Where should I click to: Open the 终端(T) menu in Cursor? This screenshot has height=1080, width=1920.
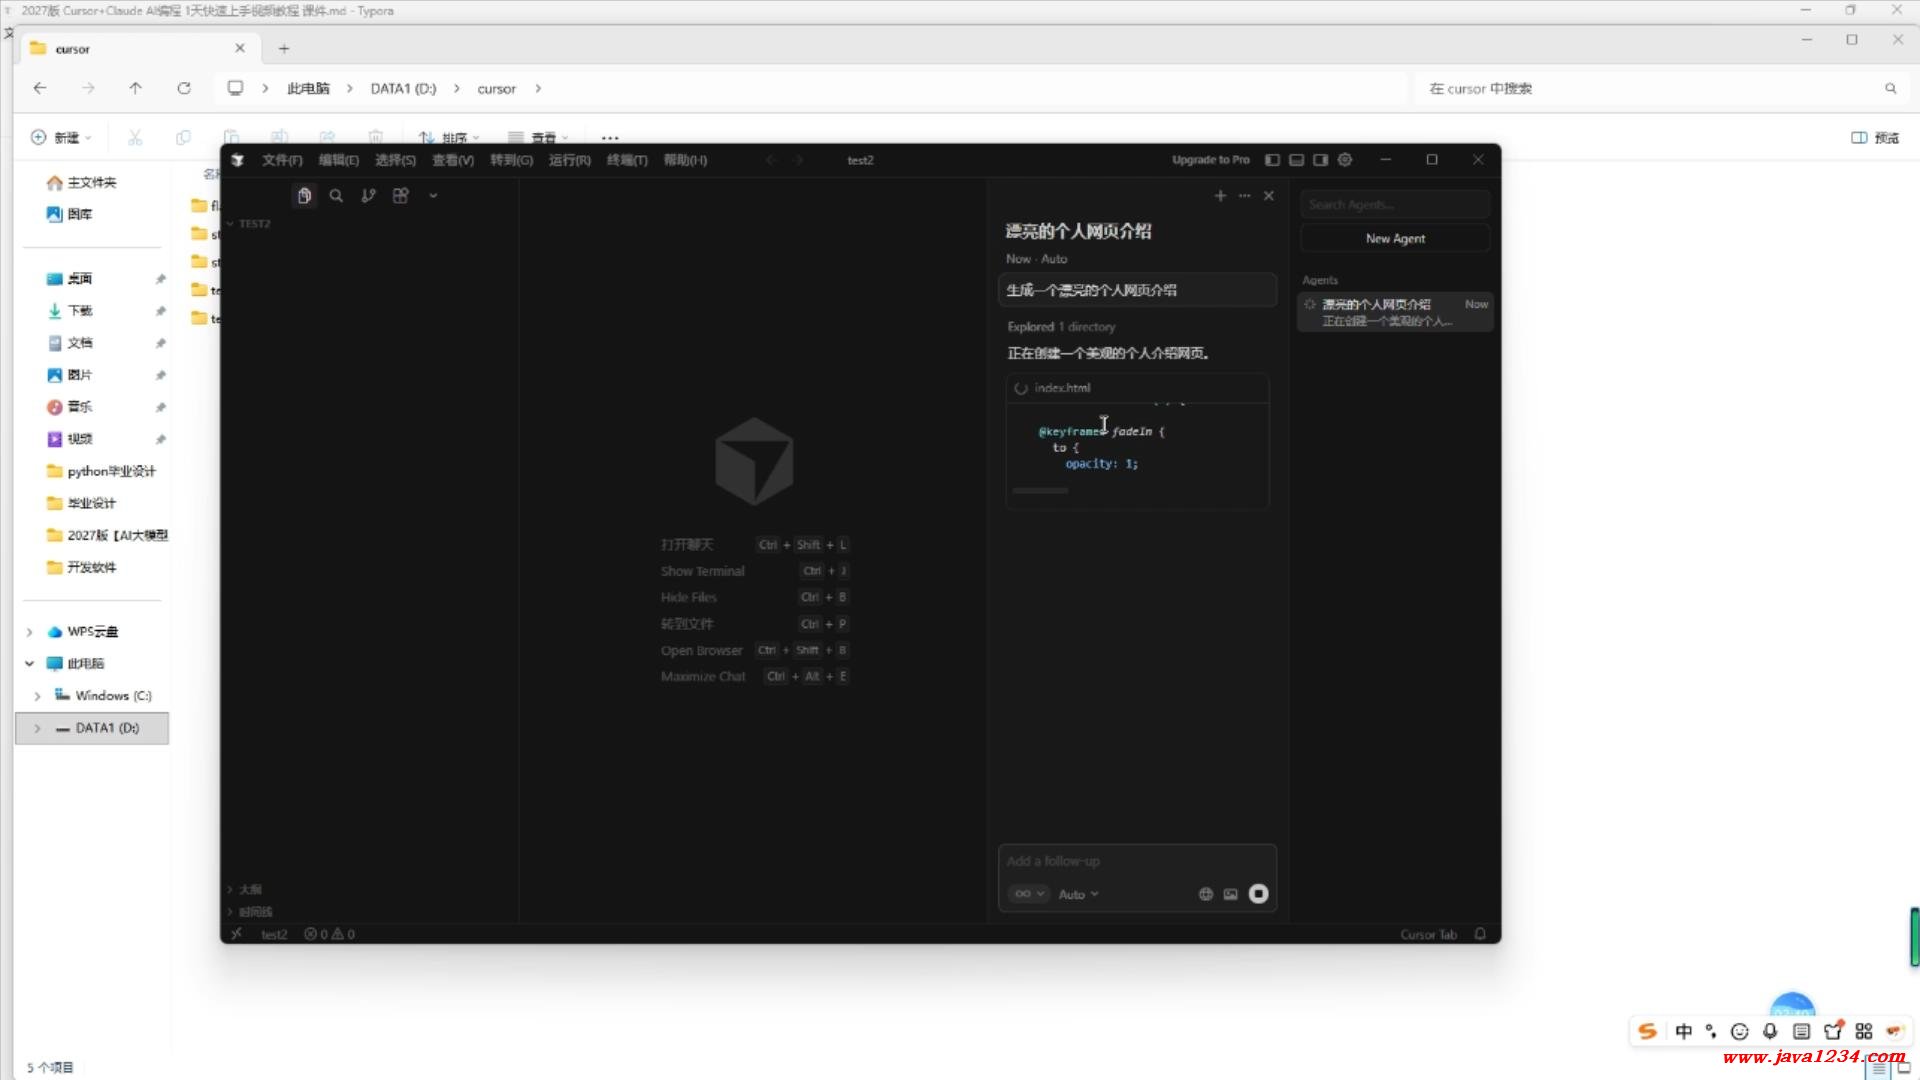(x=627, y=160)
